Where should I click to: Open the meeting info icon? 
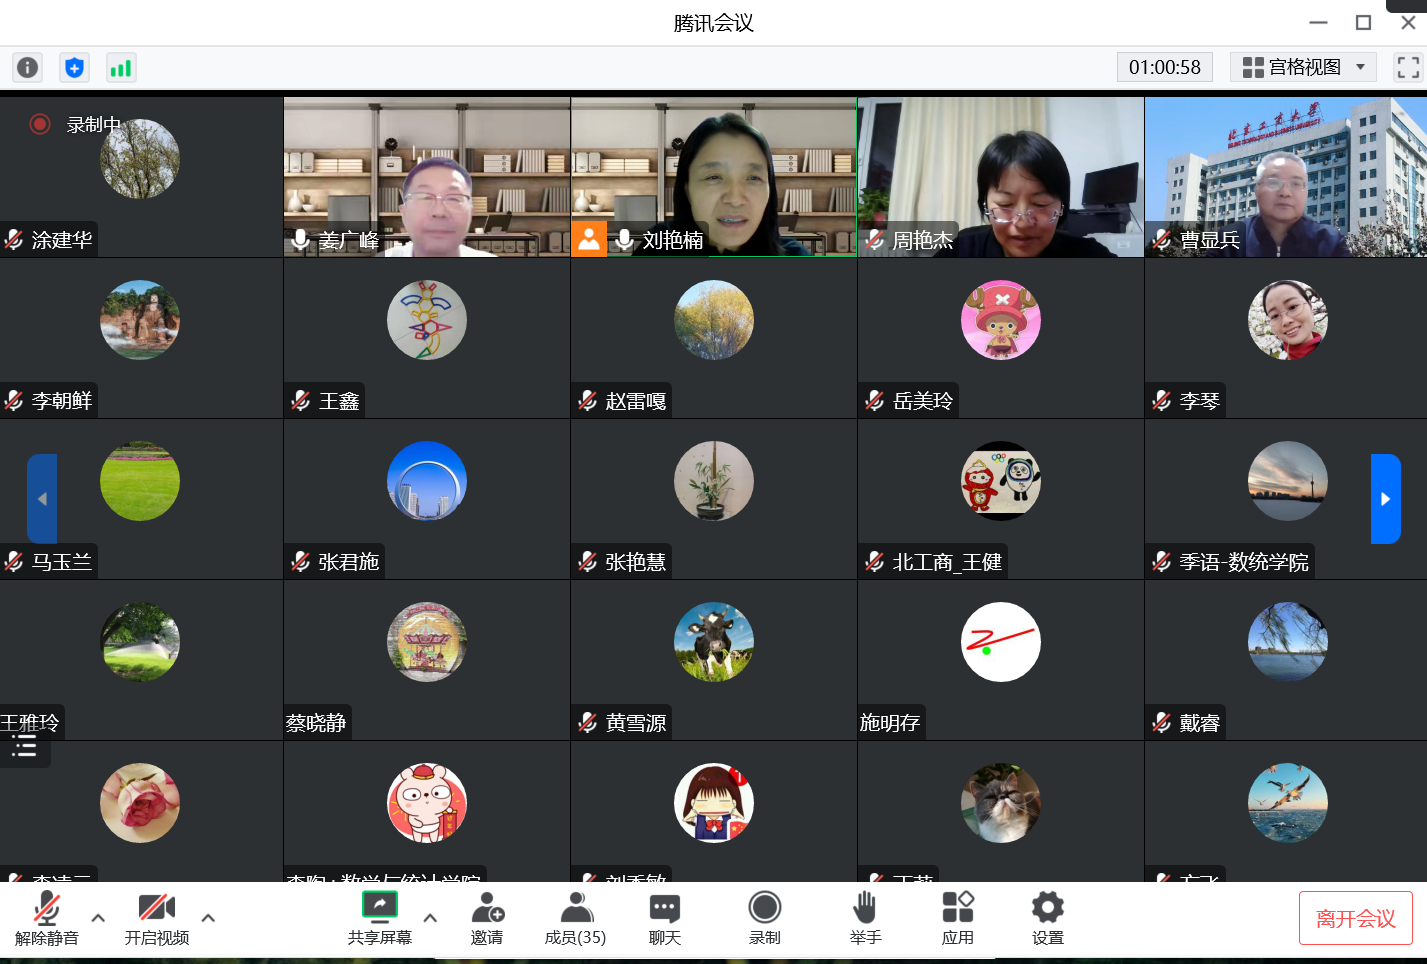tap(27, 67)
